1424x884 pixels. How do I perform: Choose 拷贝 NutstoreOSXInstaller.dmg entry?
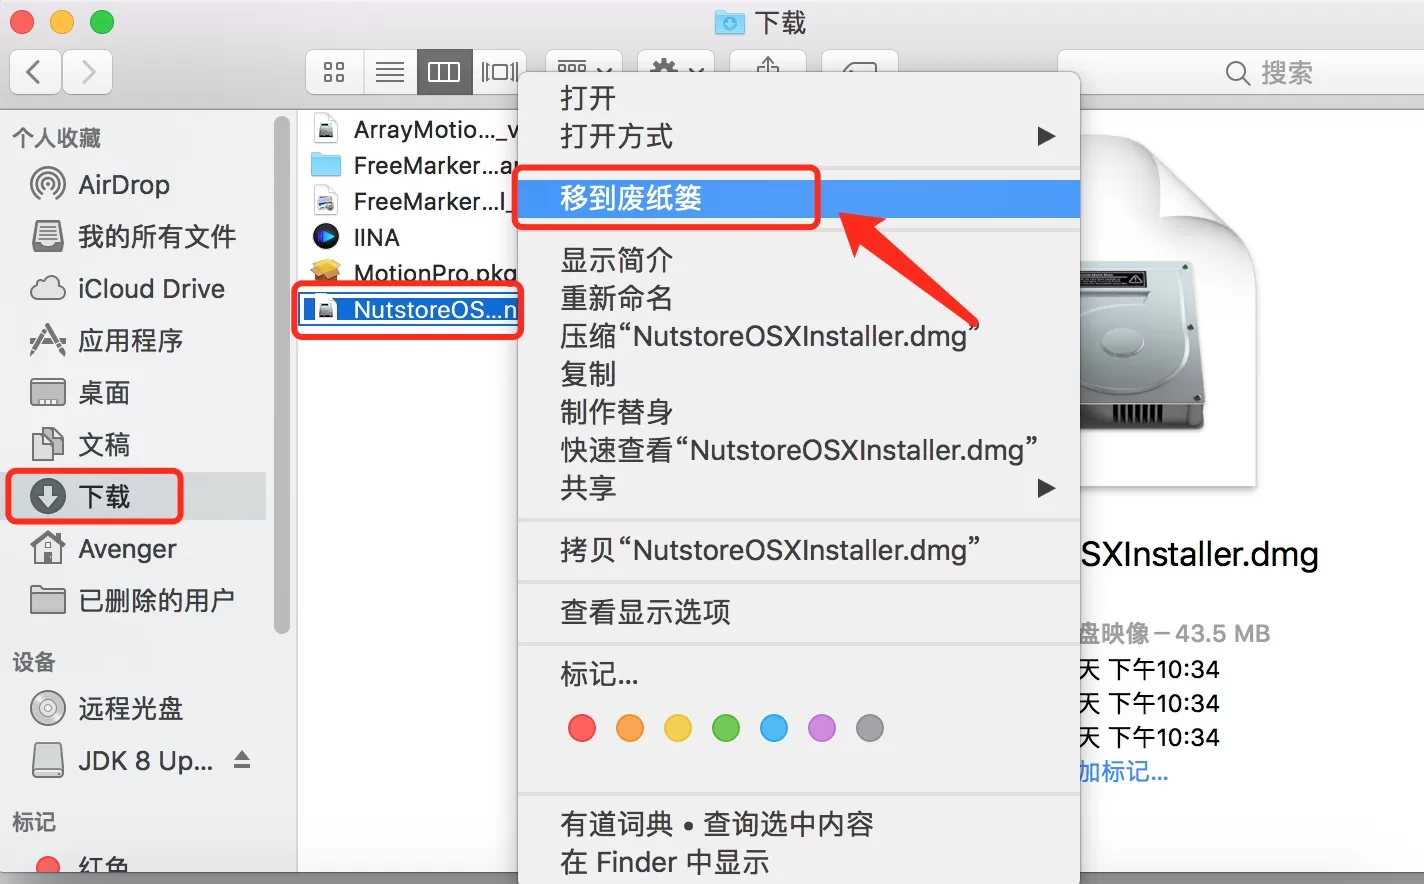[x=799, y=550]
